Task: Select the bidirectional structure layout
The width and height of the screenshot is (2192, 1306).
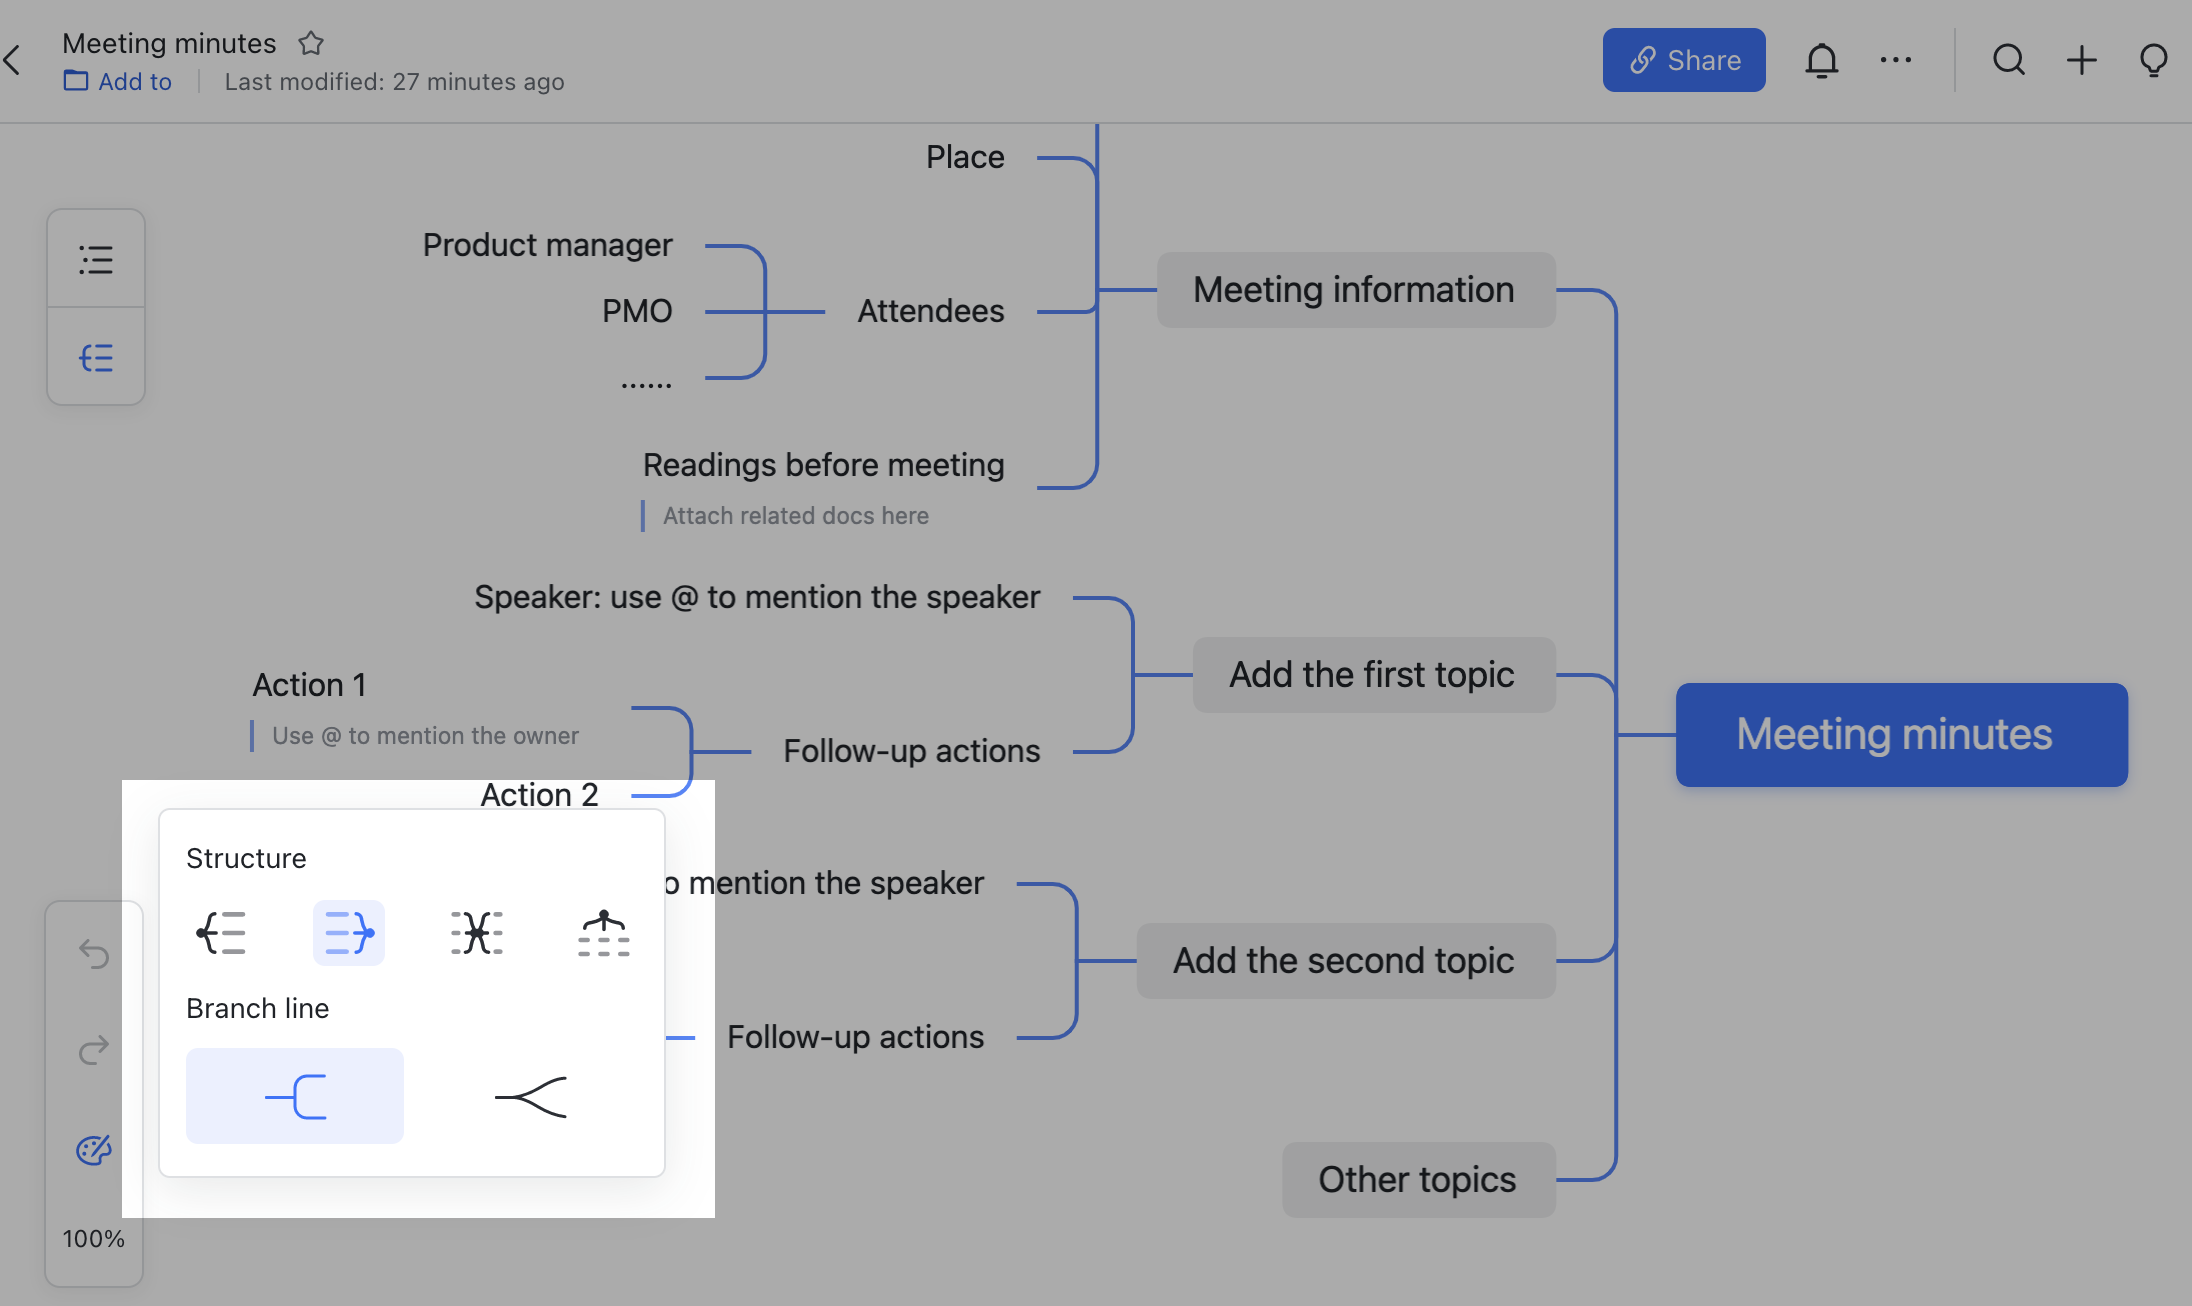Action: coord(476,933)
